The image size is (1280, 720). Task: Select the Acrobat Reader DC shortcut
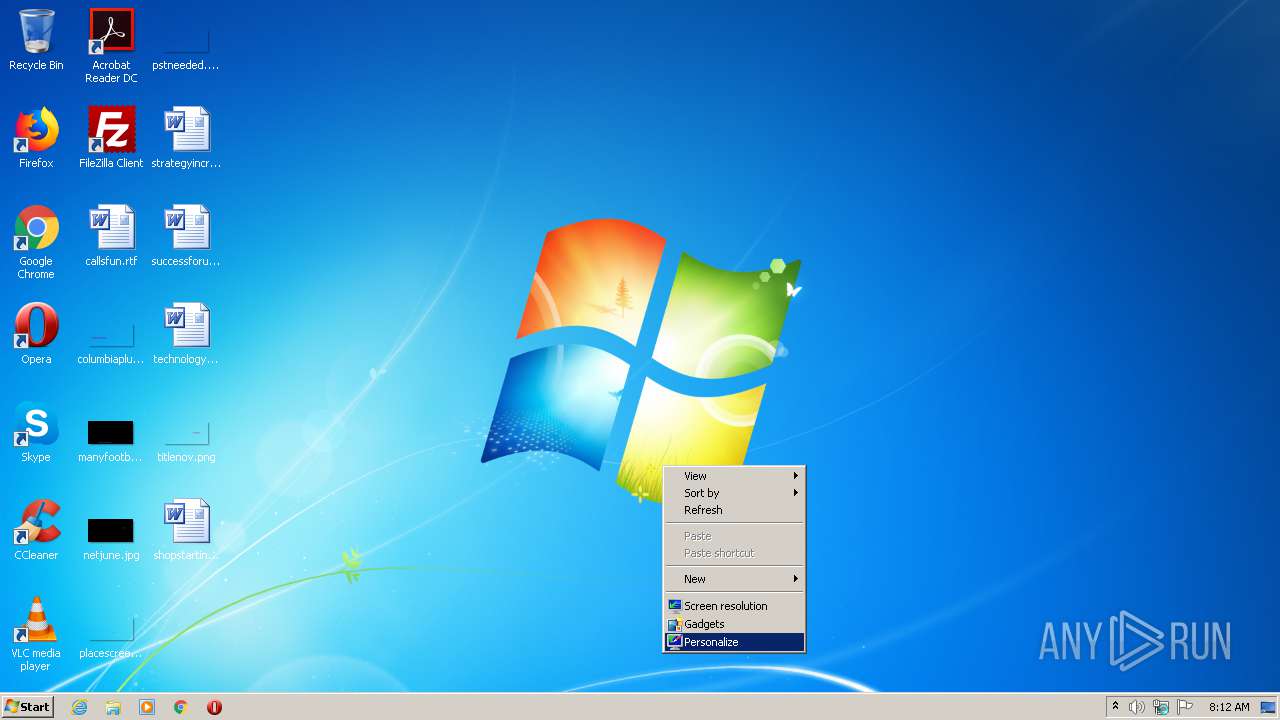[x=111, y=46]
